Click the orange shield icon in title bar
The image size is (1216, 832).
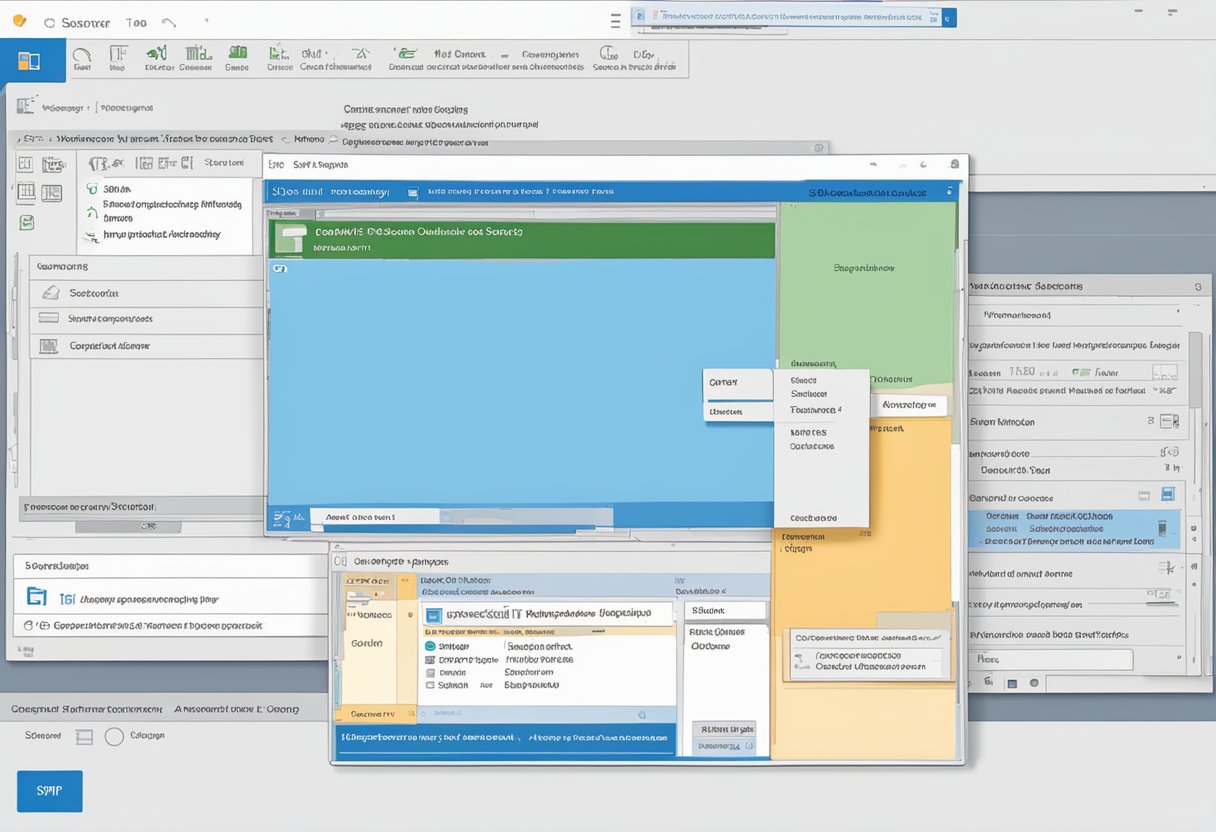pos(18,21)
